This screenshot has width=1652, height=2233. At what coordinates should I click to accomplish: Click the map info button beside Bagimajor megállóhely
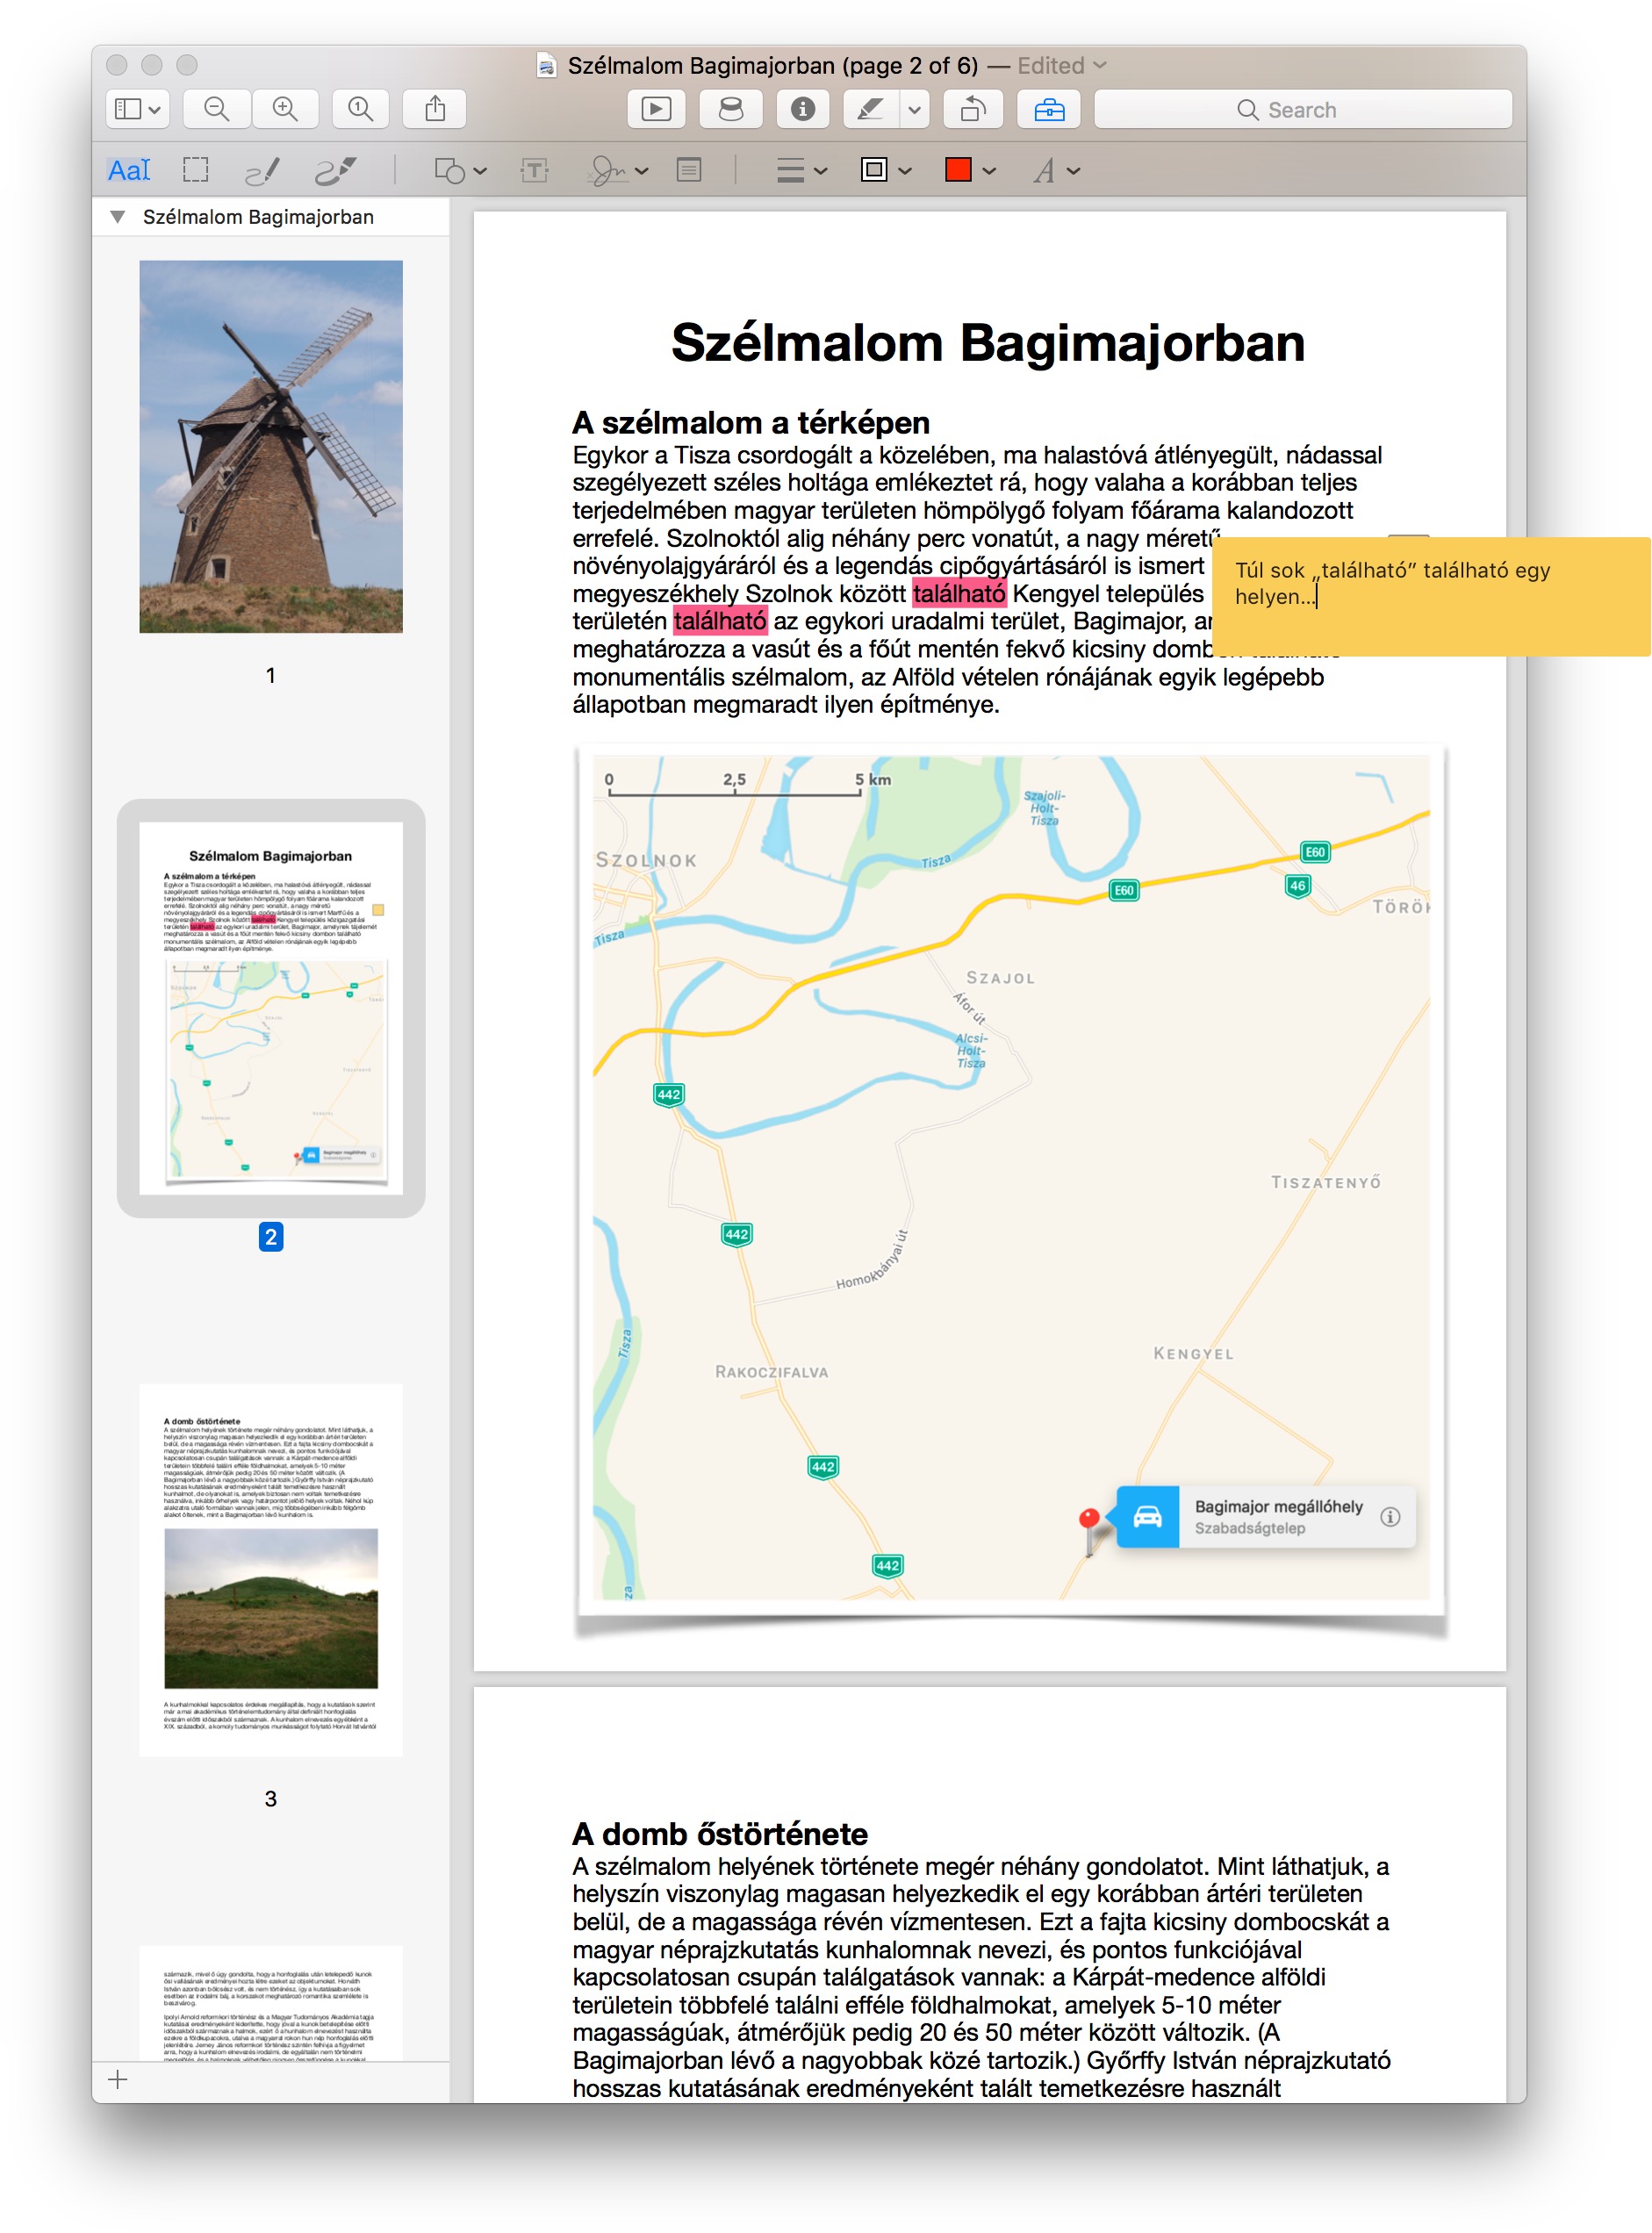(1390, 1517)
